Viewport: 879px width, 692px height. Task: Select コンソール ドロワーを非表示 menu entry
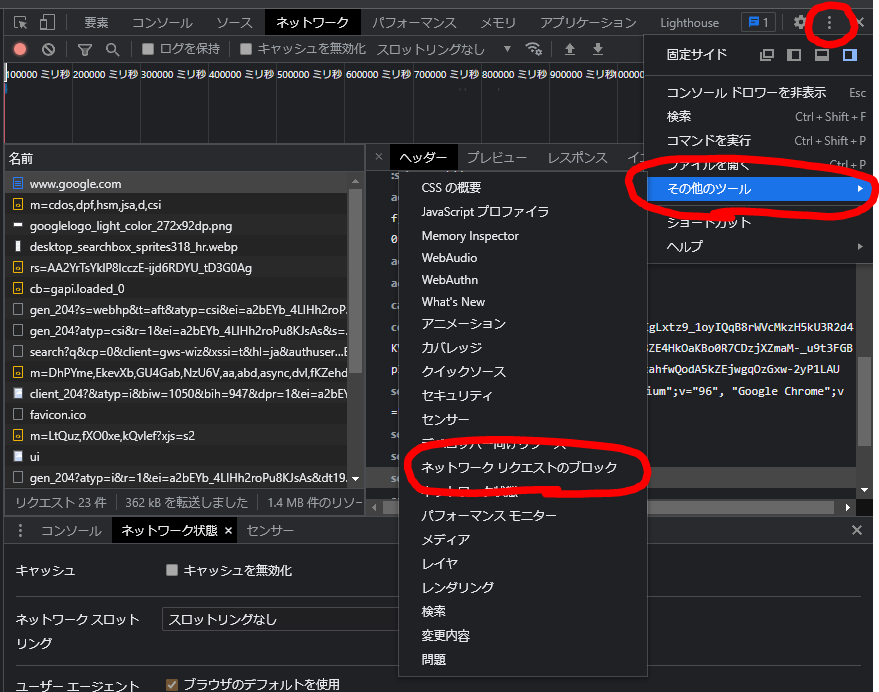tap(758, 93)
